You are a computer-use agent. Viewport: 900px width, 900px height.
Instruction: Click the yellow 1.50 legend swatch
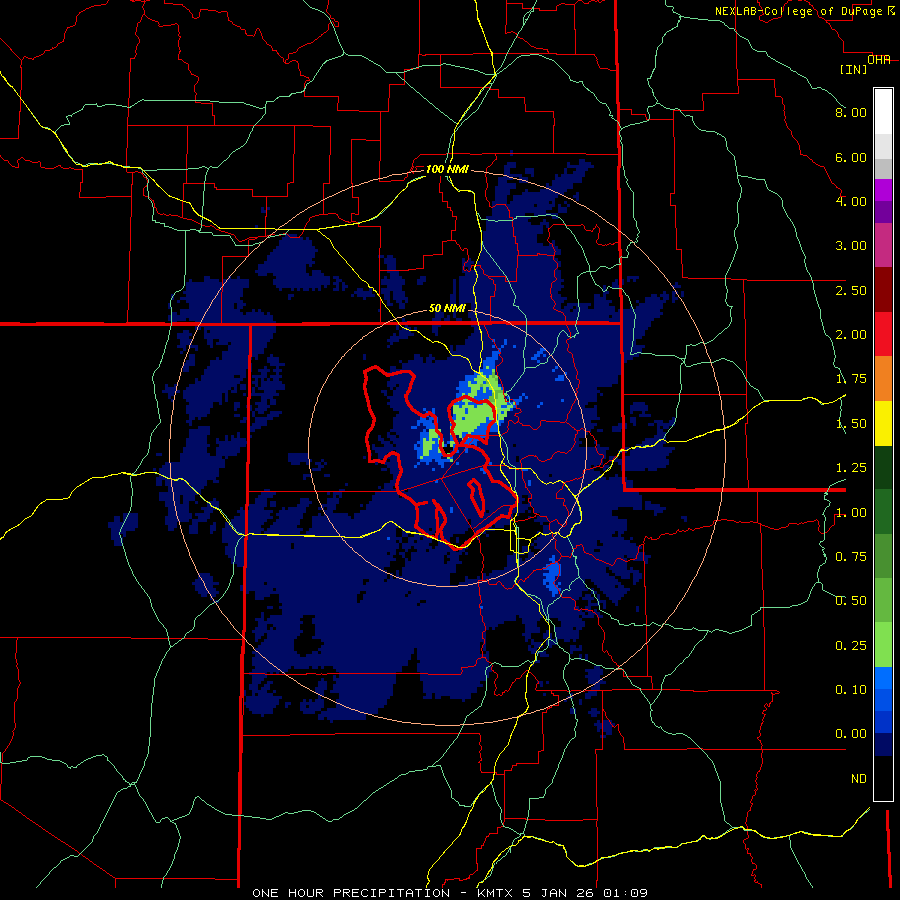point(883,423)
